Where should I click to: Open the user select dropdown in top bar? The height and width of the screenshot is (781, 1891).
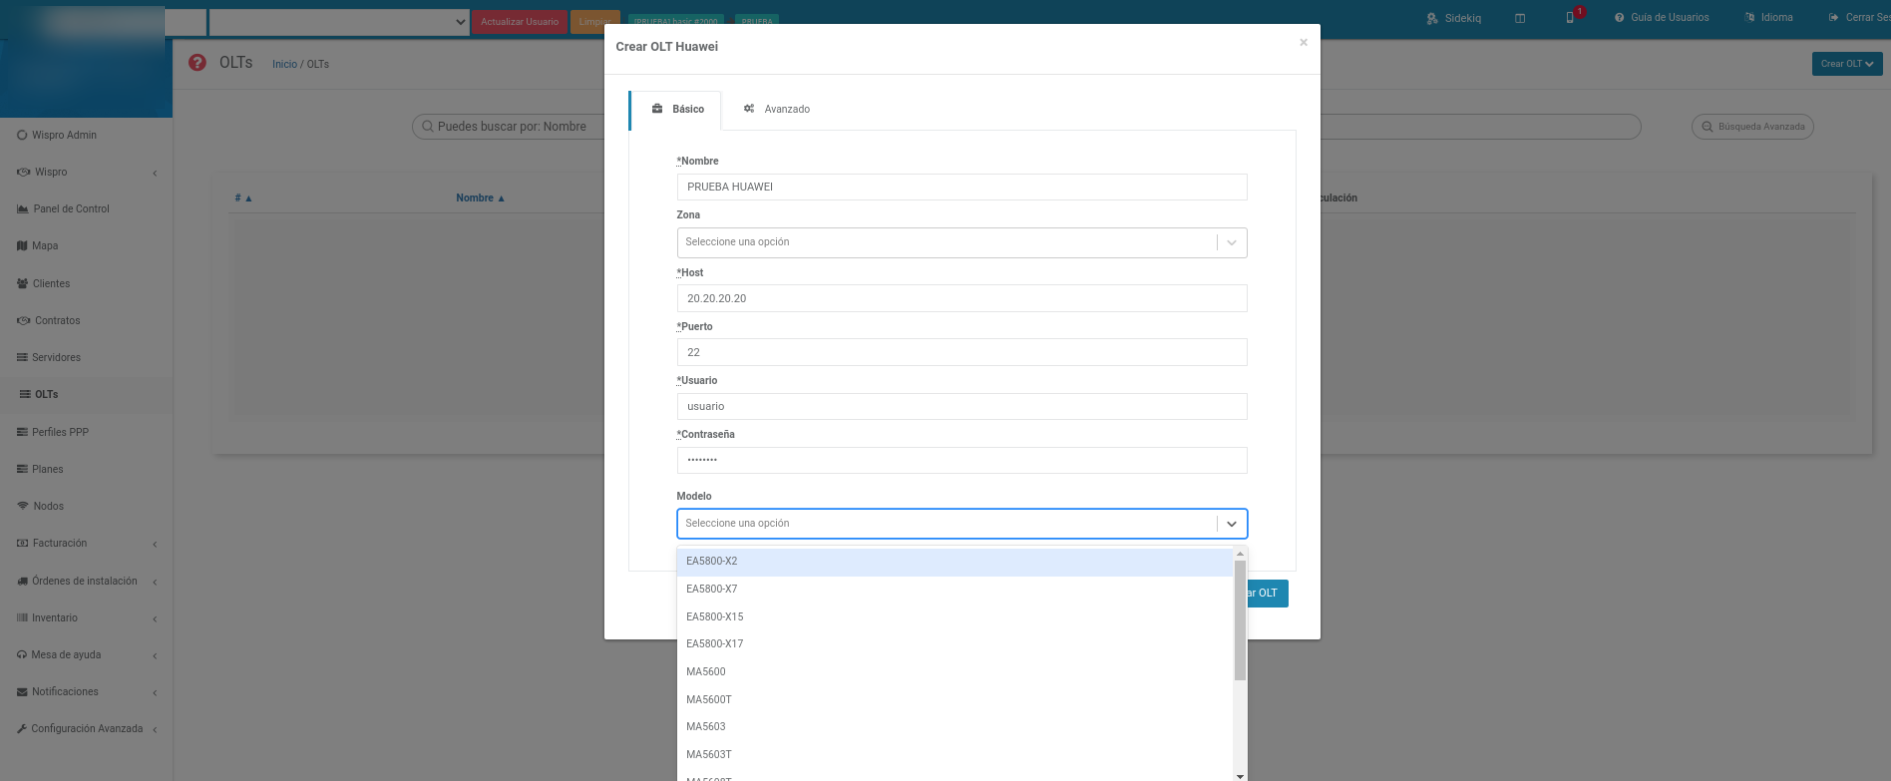pos(339,22)
